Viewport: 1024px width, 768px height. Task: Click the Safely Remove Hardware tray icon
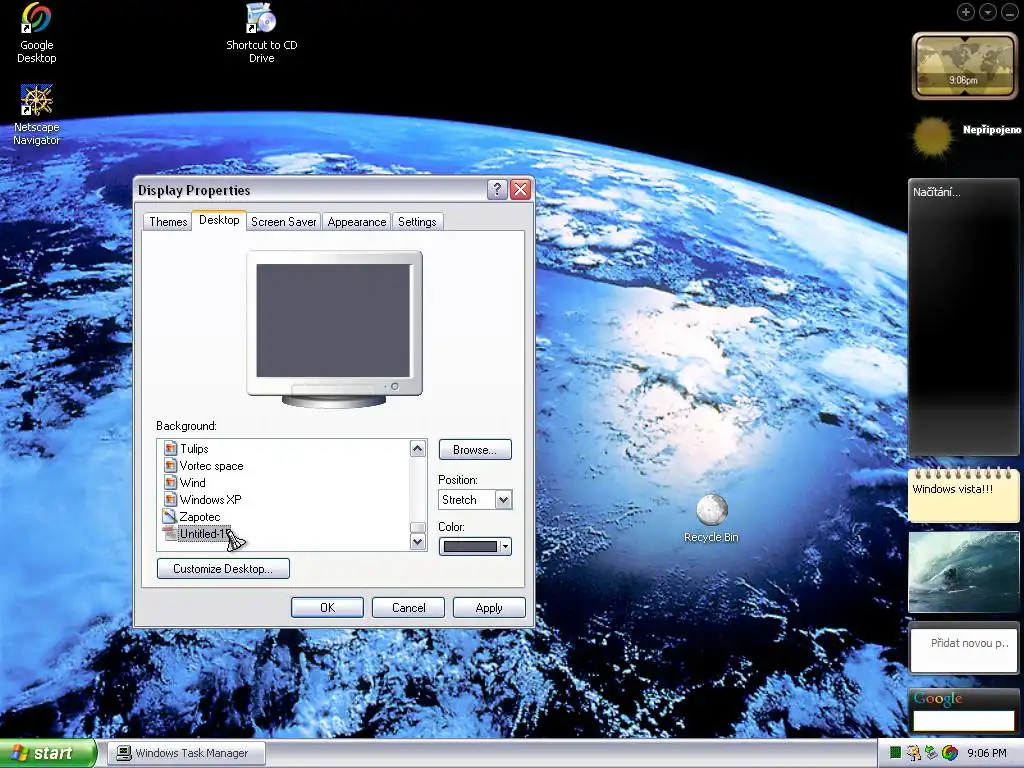point(932,753)
